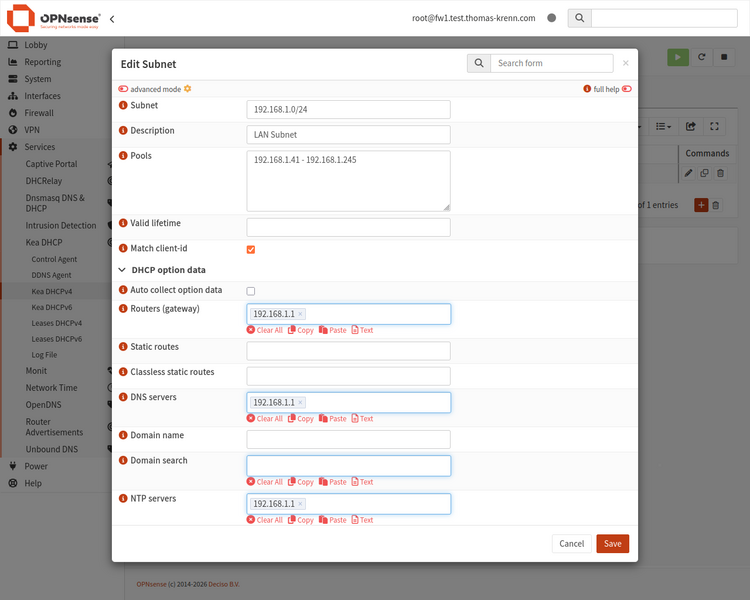The height and width of the screenshot is (600, 750).
Task: Click Clear All under Routers (gateway)
Action: (265, 330)
